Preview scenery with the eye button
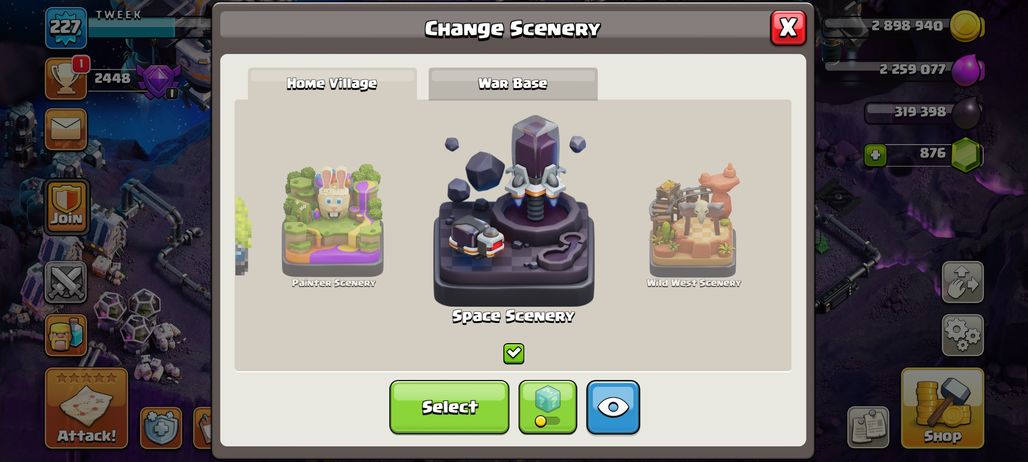The width and height of the screenshot is (1028, 462). [613, 407]
